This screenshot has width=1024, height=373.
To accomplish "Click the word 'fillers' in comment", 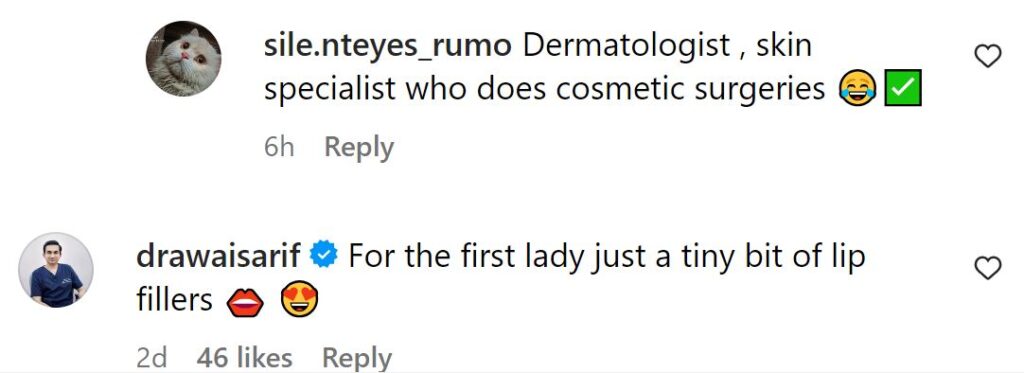I will click(174, 300).
